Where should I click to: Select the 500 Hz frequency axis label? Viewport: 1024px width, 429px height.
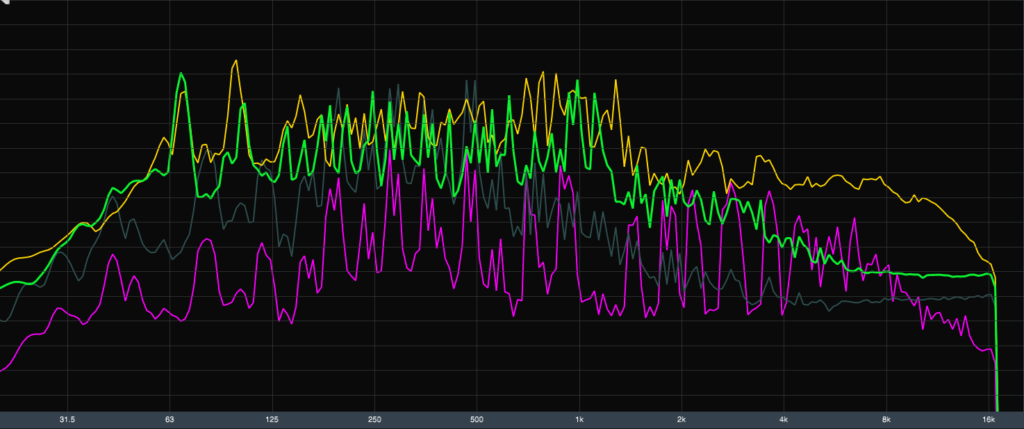[x=477, y=419]
